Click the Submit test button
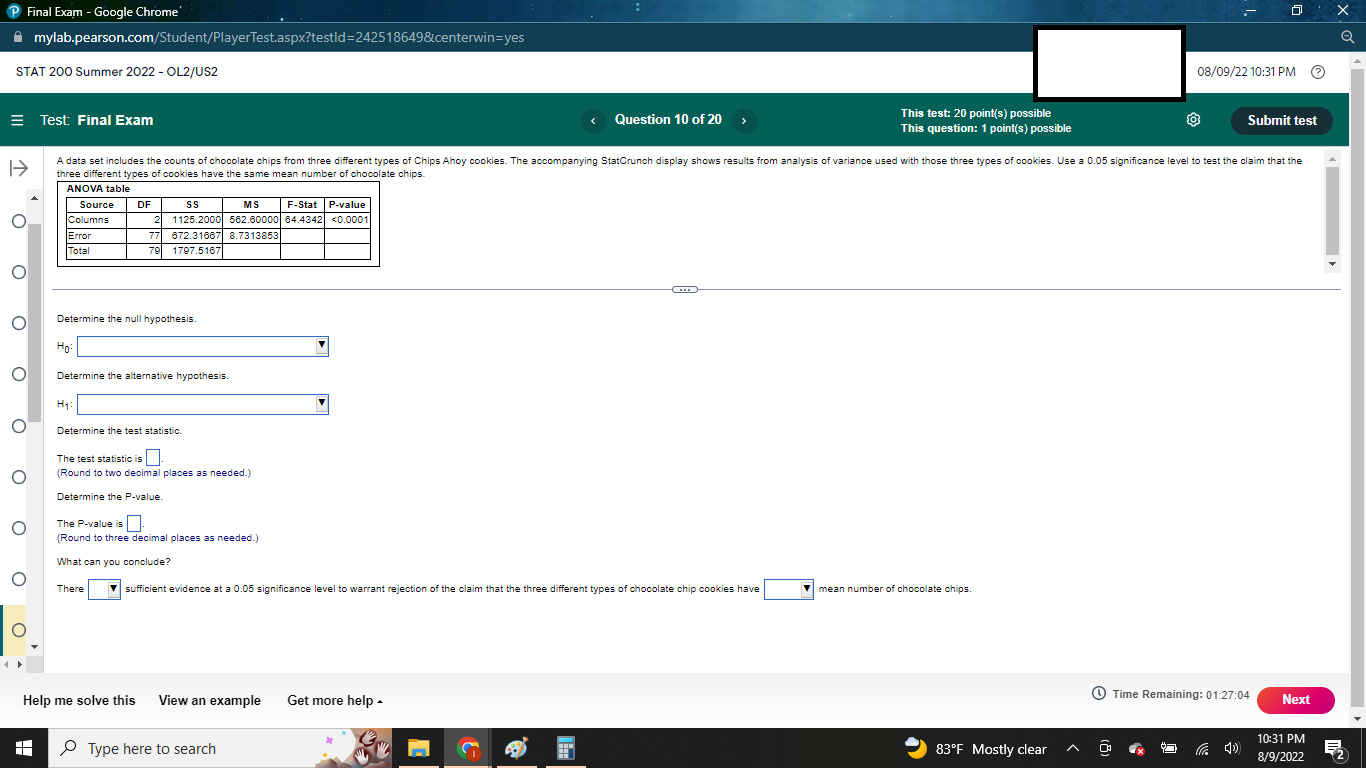Image resolution: width=1366 pixels, height=768 pixels. (x=1281, y=120)
